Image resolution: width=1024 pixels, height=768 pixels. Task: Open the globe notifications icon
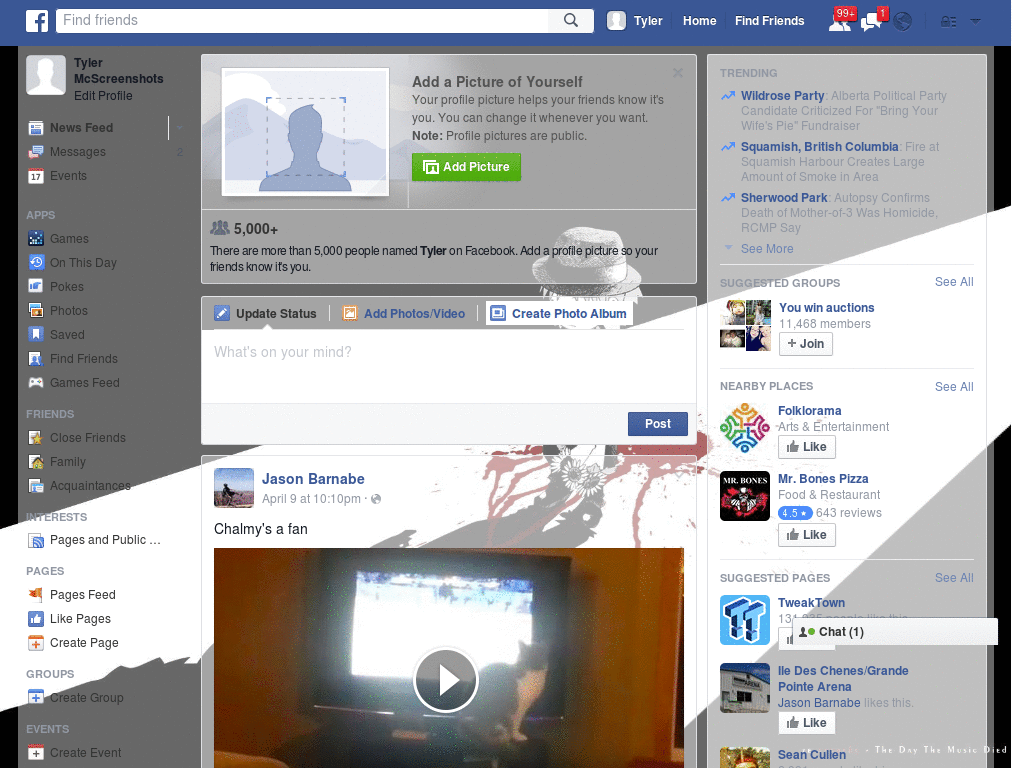click(x=903, y=22)
